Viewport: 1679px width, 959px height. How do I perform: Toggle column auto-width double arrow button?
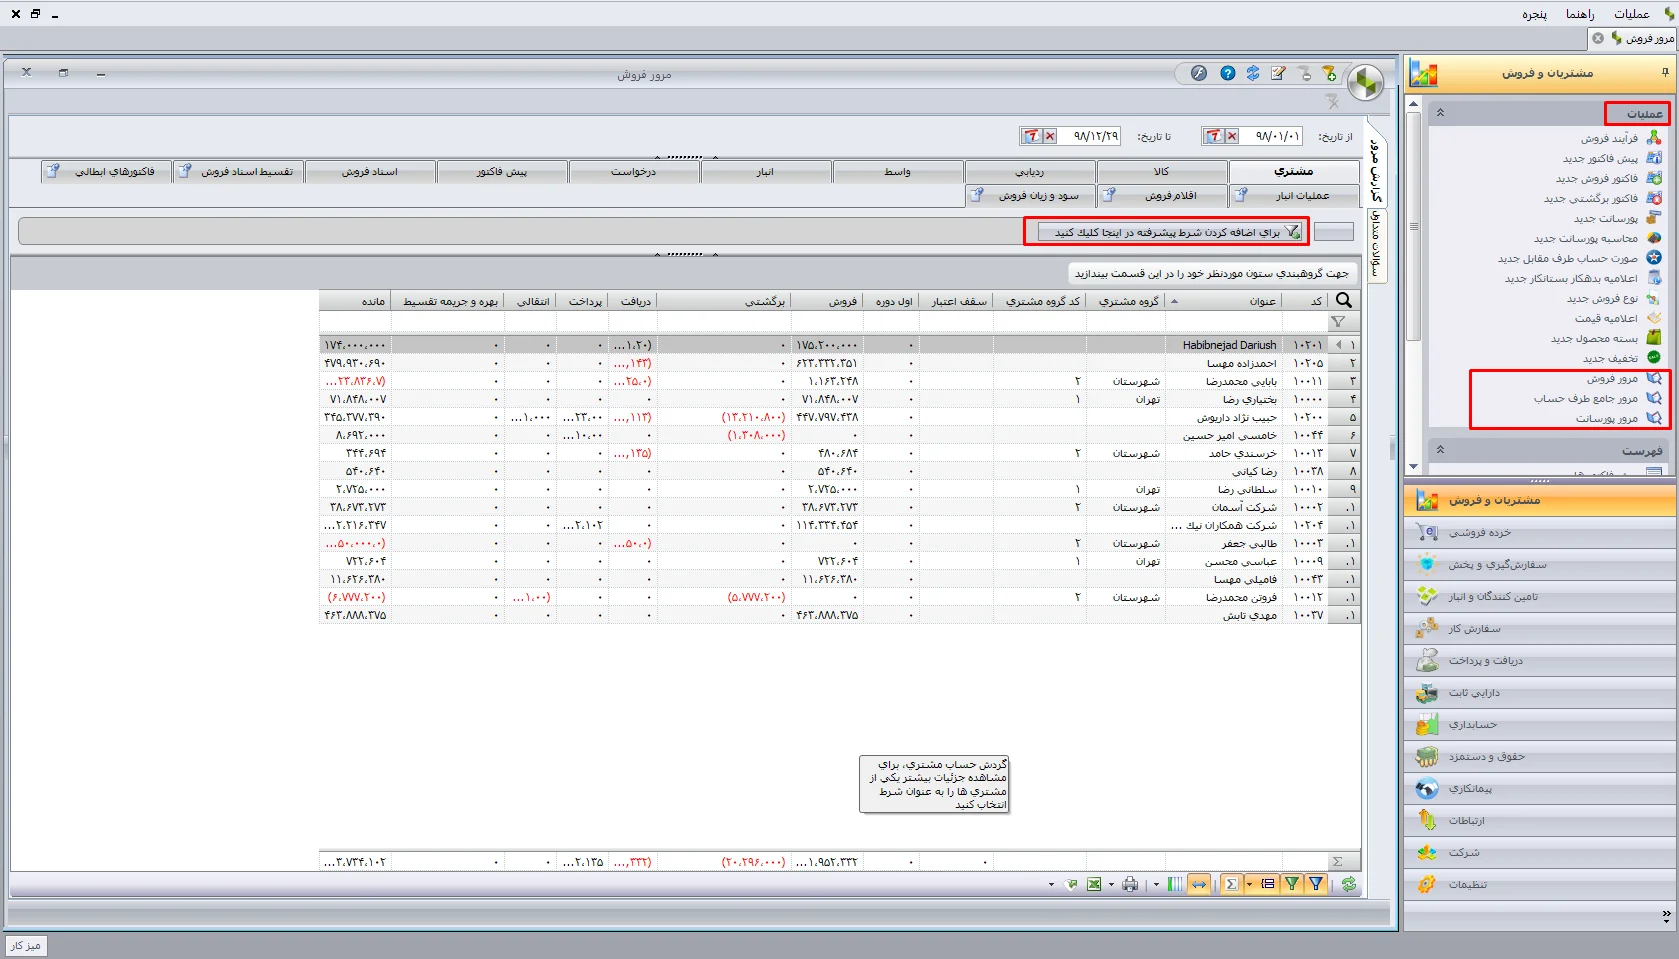point(1199,884)
